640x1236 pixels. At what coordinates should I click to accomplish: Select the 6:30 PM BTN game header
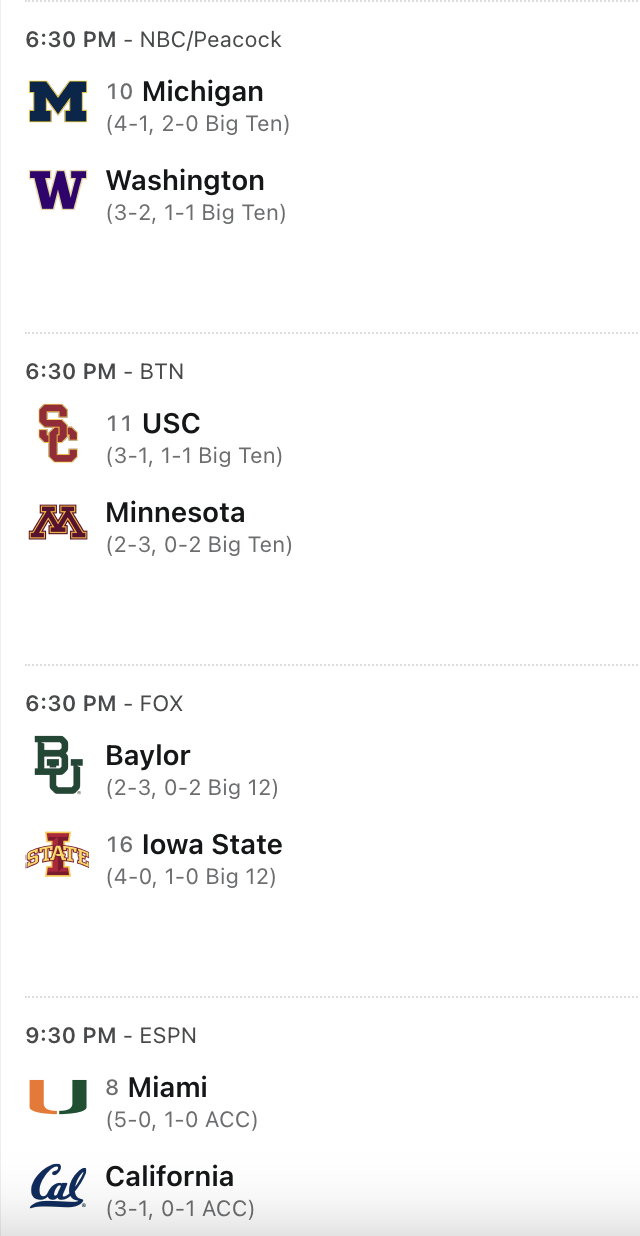pos(105,372)
